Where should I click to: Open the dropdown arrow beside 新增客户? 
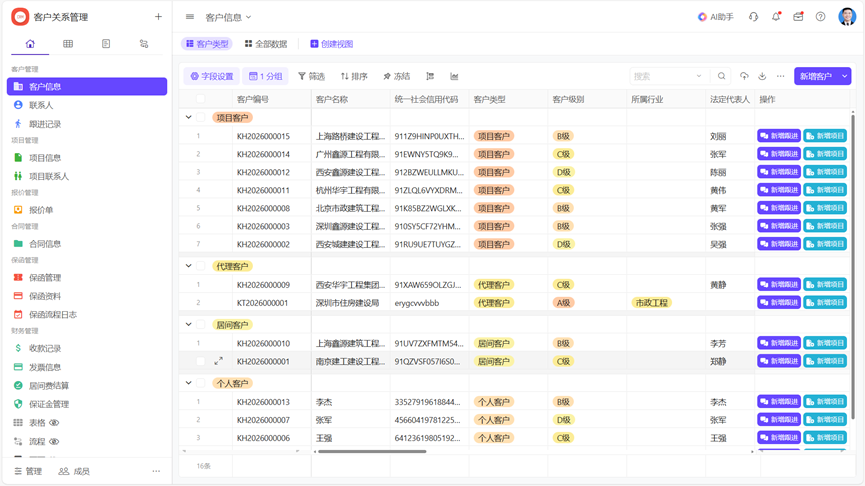(845, 76)
